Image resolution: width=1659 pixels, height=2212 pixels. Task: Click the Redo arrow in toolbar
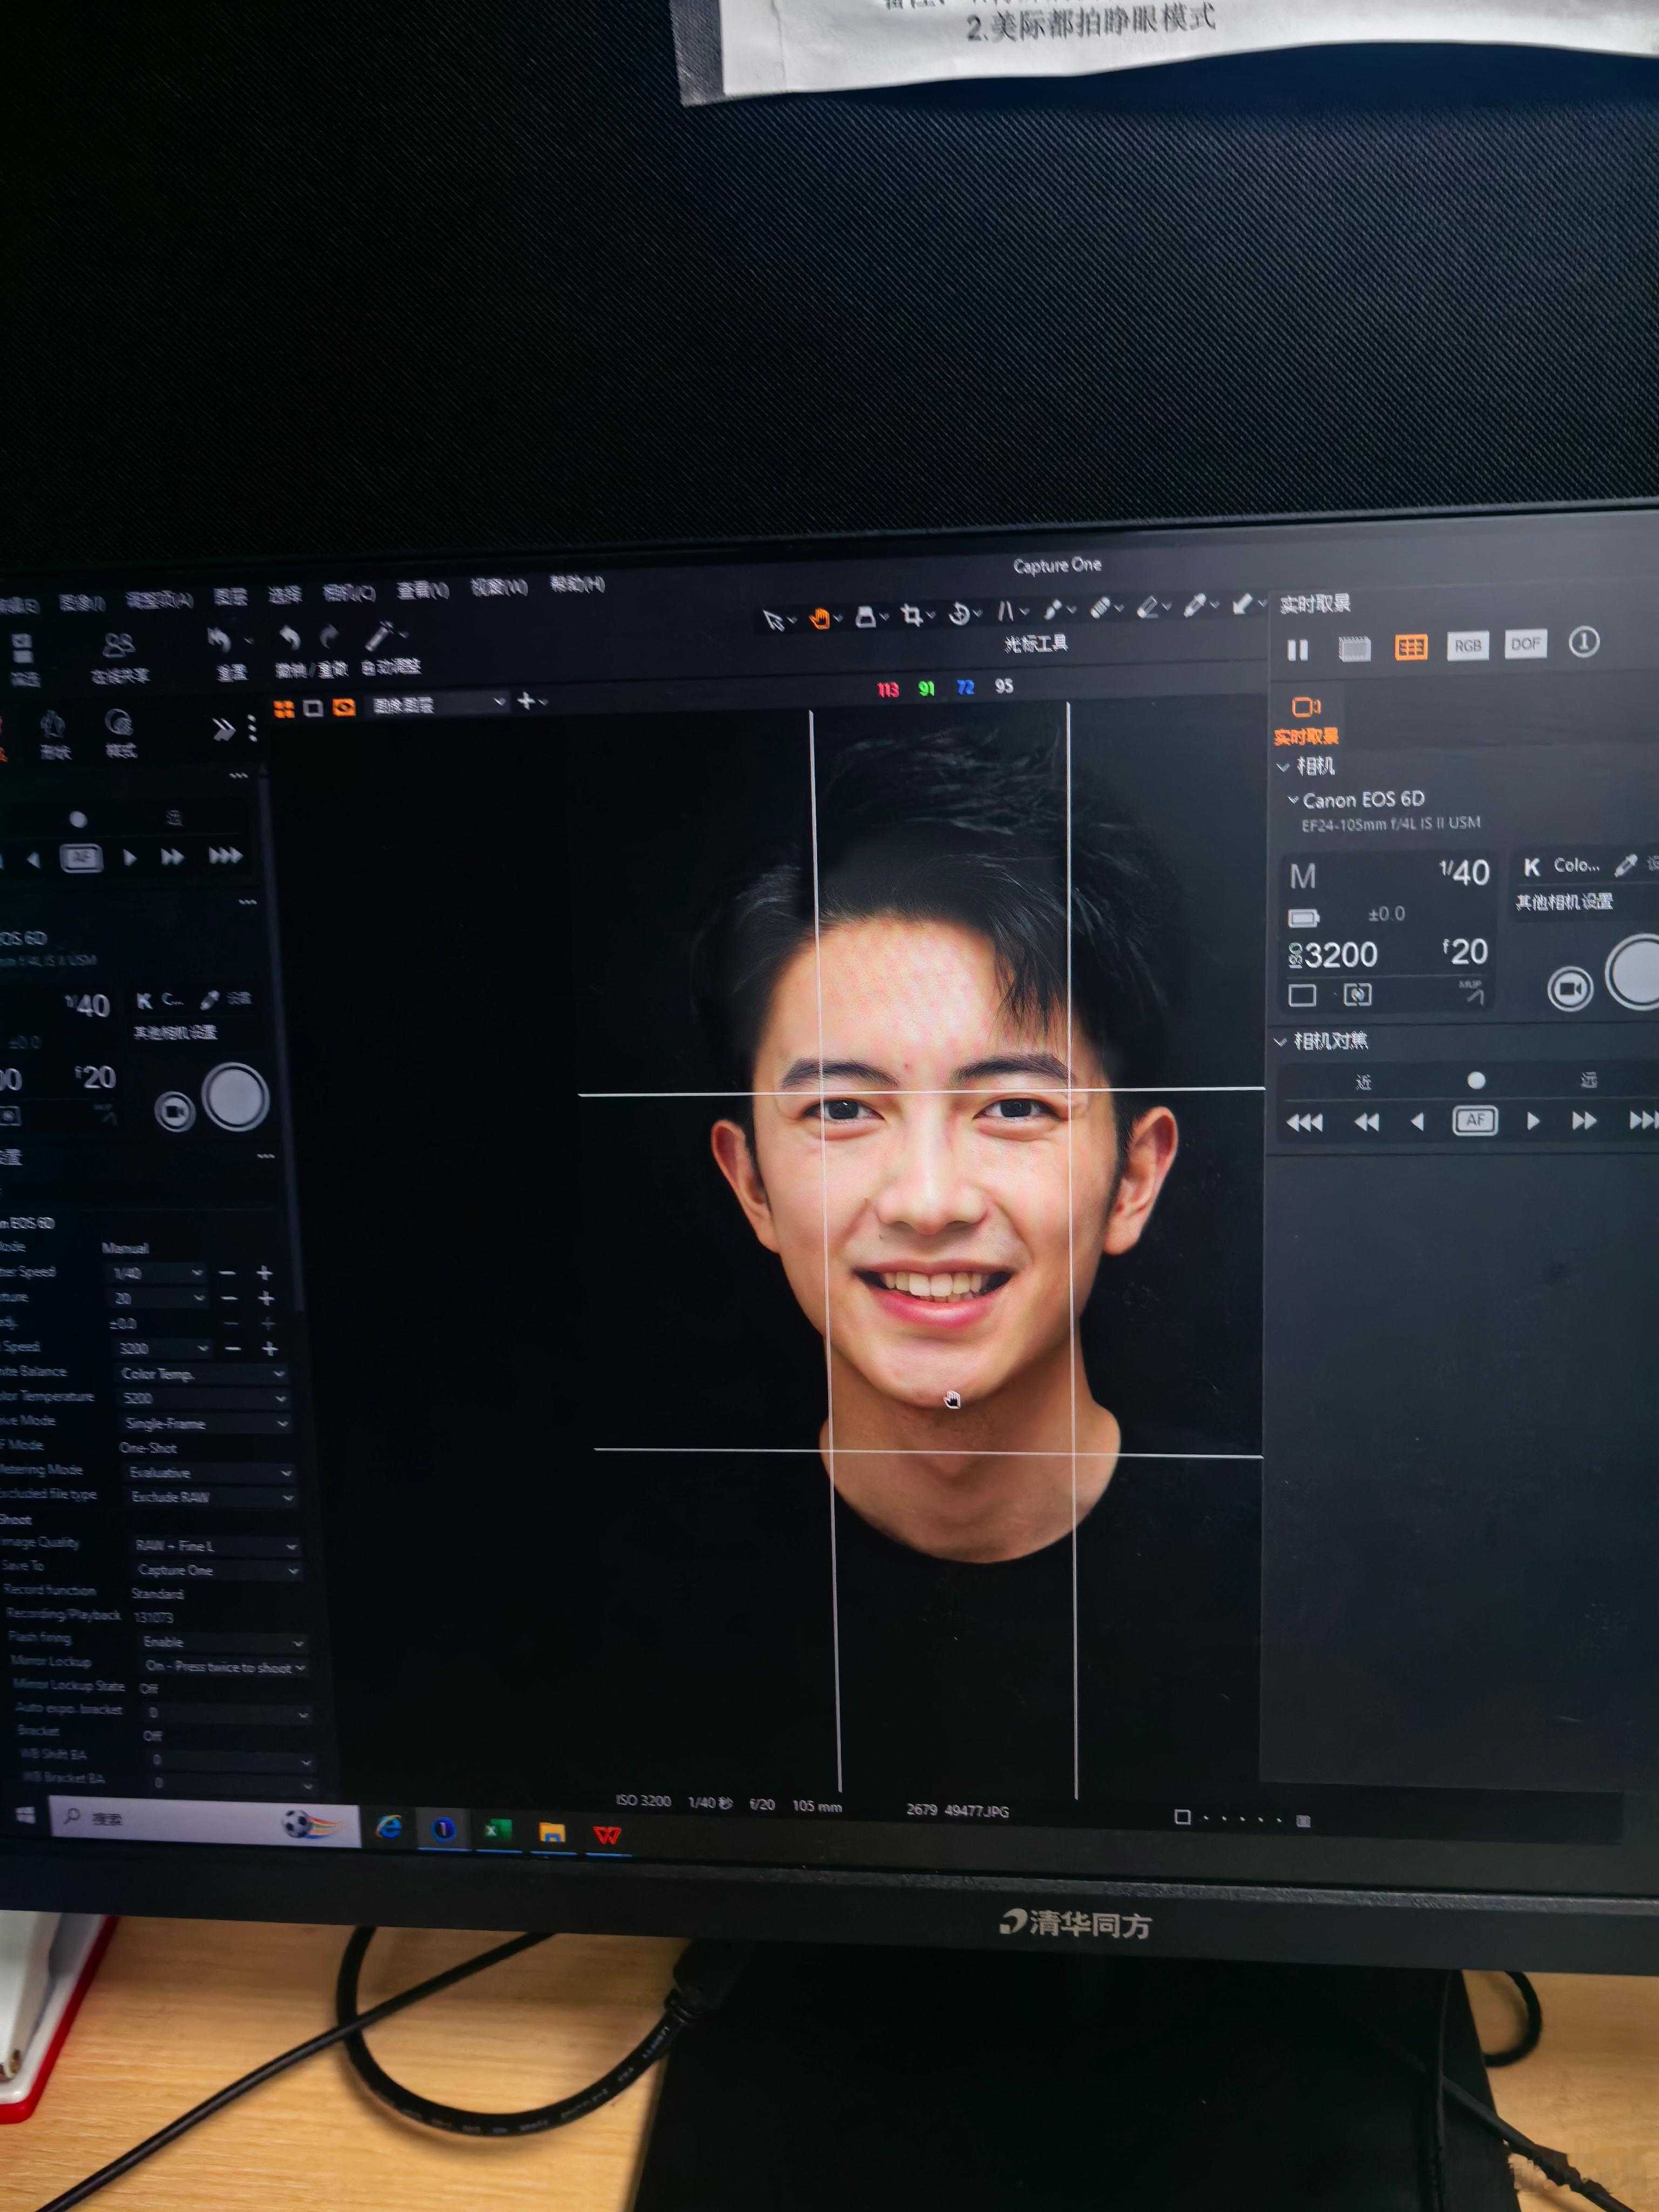[x=329, y=636]
